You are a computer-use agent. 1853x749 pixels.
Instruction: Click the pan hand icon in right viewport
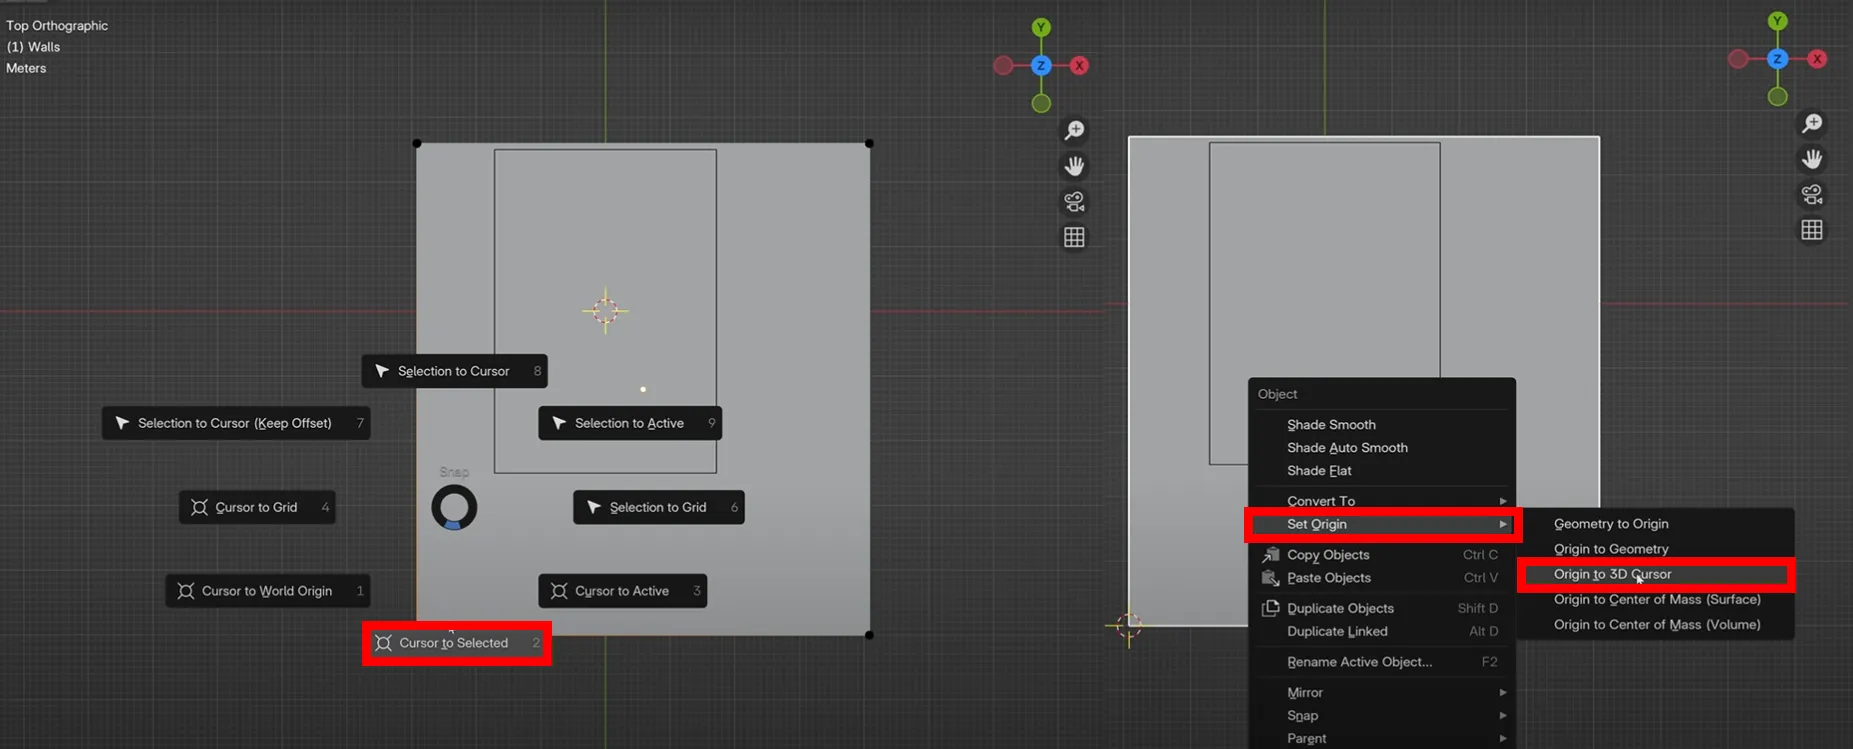point(1811,159)
